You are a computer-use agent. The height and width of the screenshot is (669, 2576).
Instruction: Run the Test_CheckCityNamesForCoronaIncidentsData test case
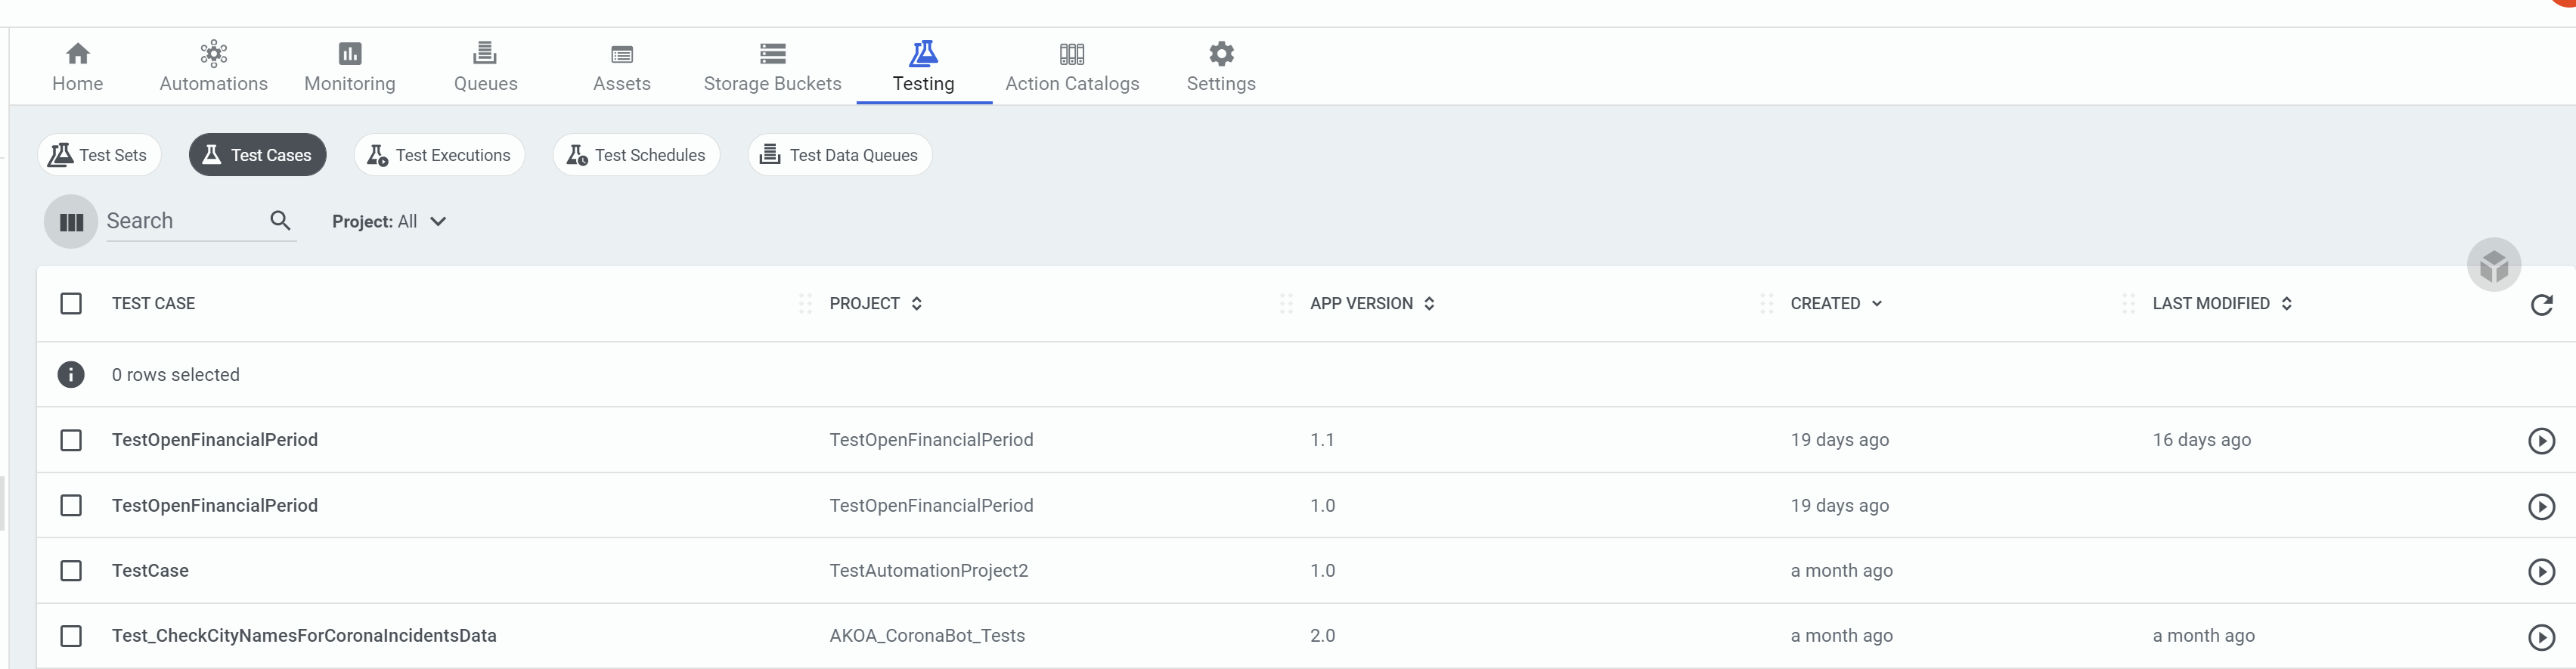pyautogui.click(x=2541, y=637)
